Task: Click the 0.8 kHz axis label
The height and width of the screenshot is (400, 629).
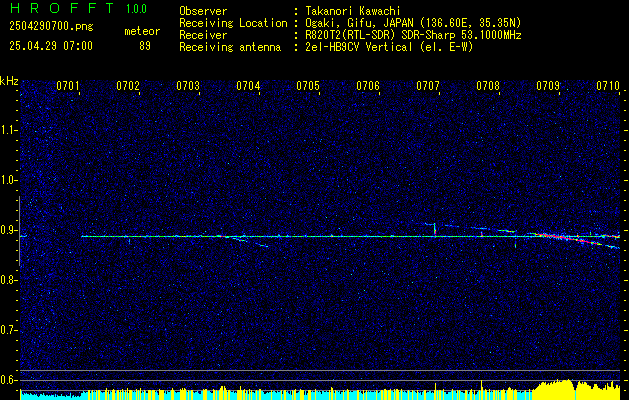Action: [8, 280]
